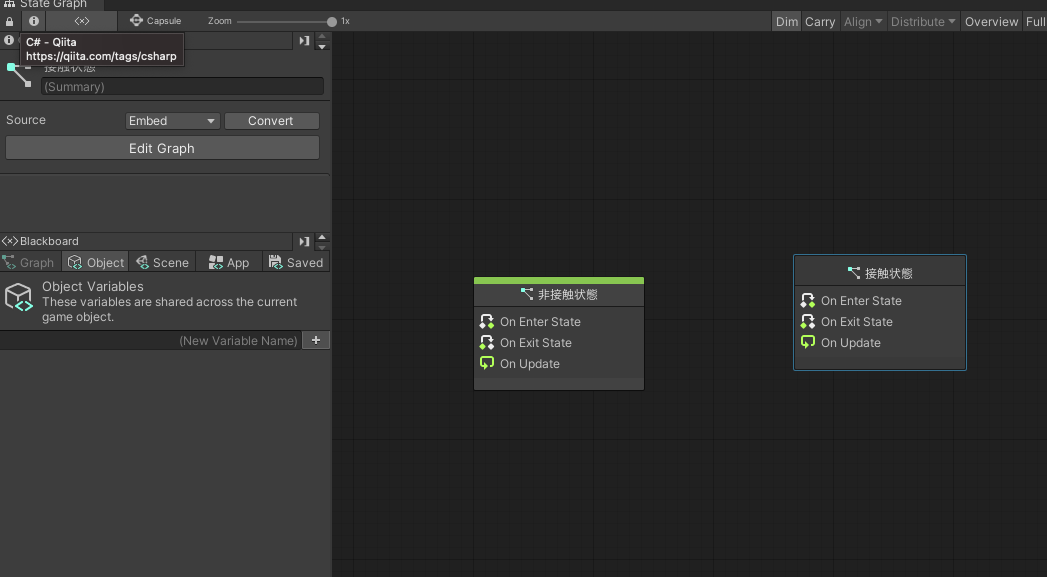
Task: Toggle the Dim option
Action: 787,21
